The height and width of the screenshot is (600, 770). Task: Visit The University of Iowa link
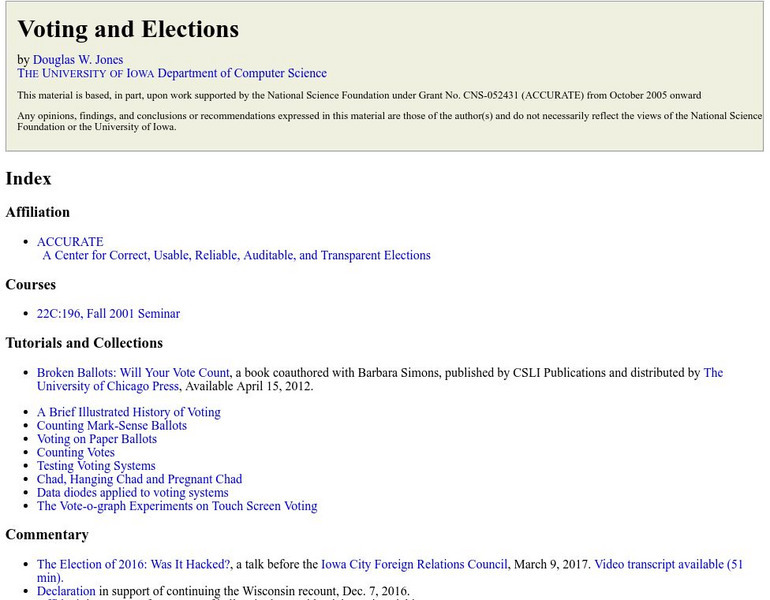click(x=85, y=73)
